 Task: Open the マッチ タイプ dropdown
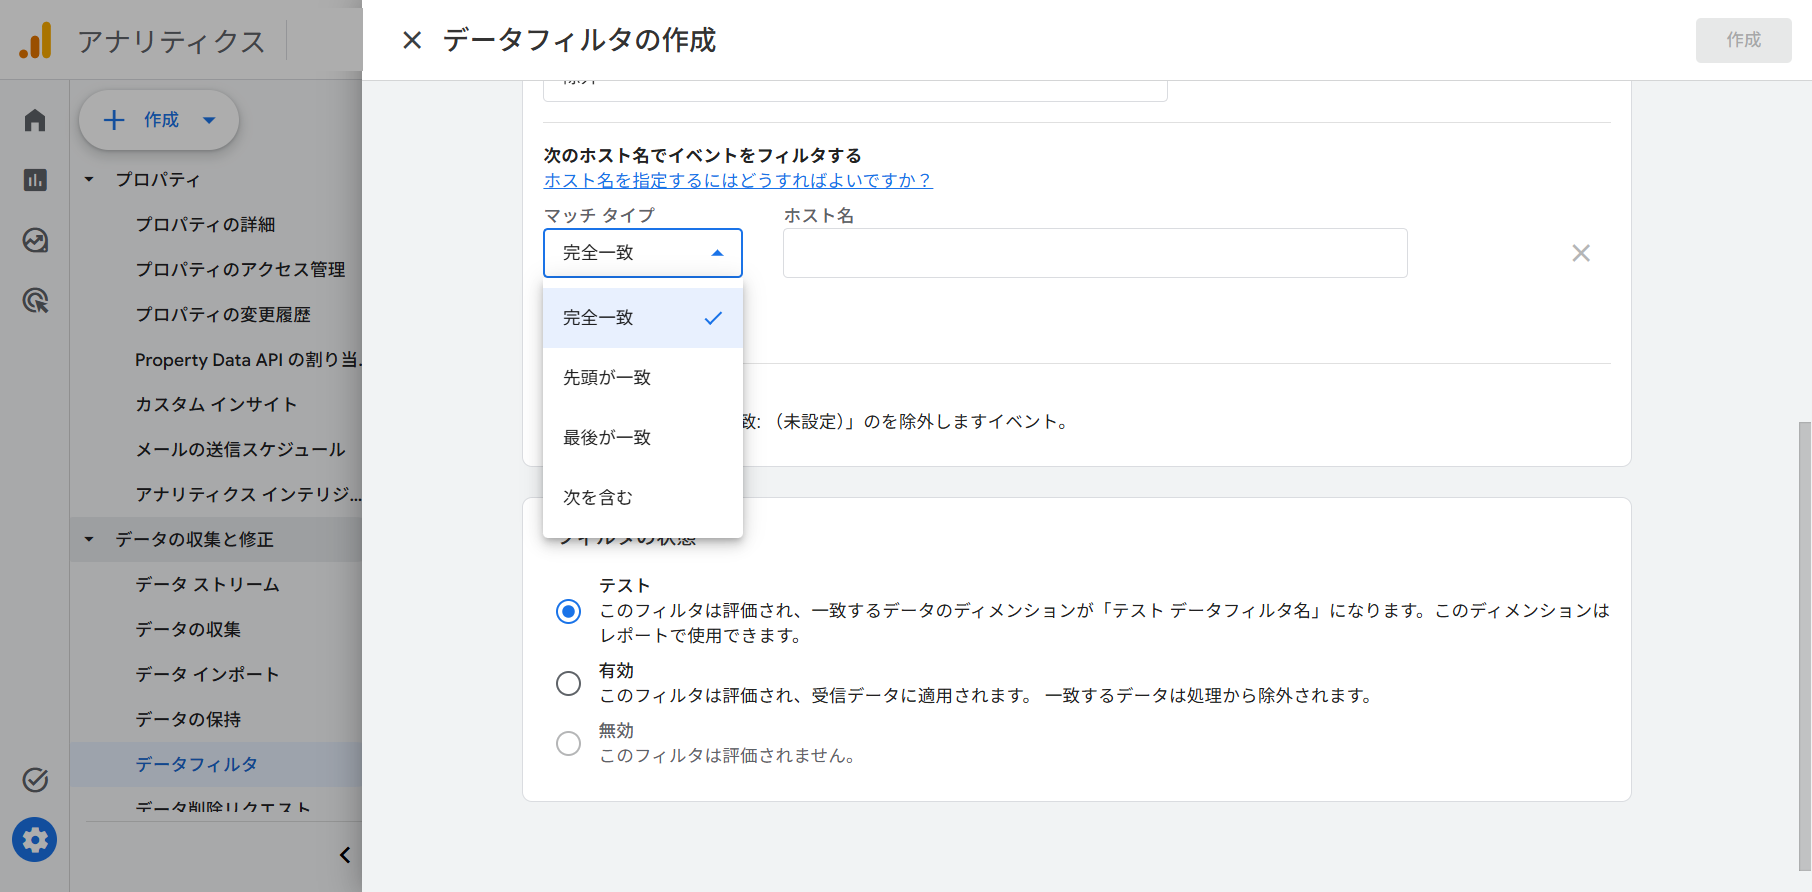coord(643,253)
